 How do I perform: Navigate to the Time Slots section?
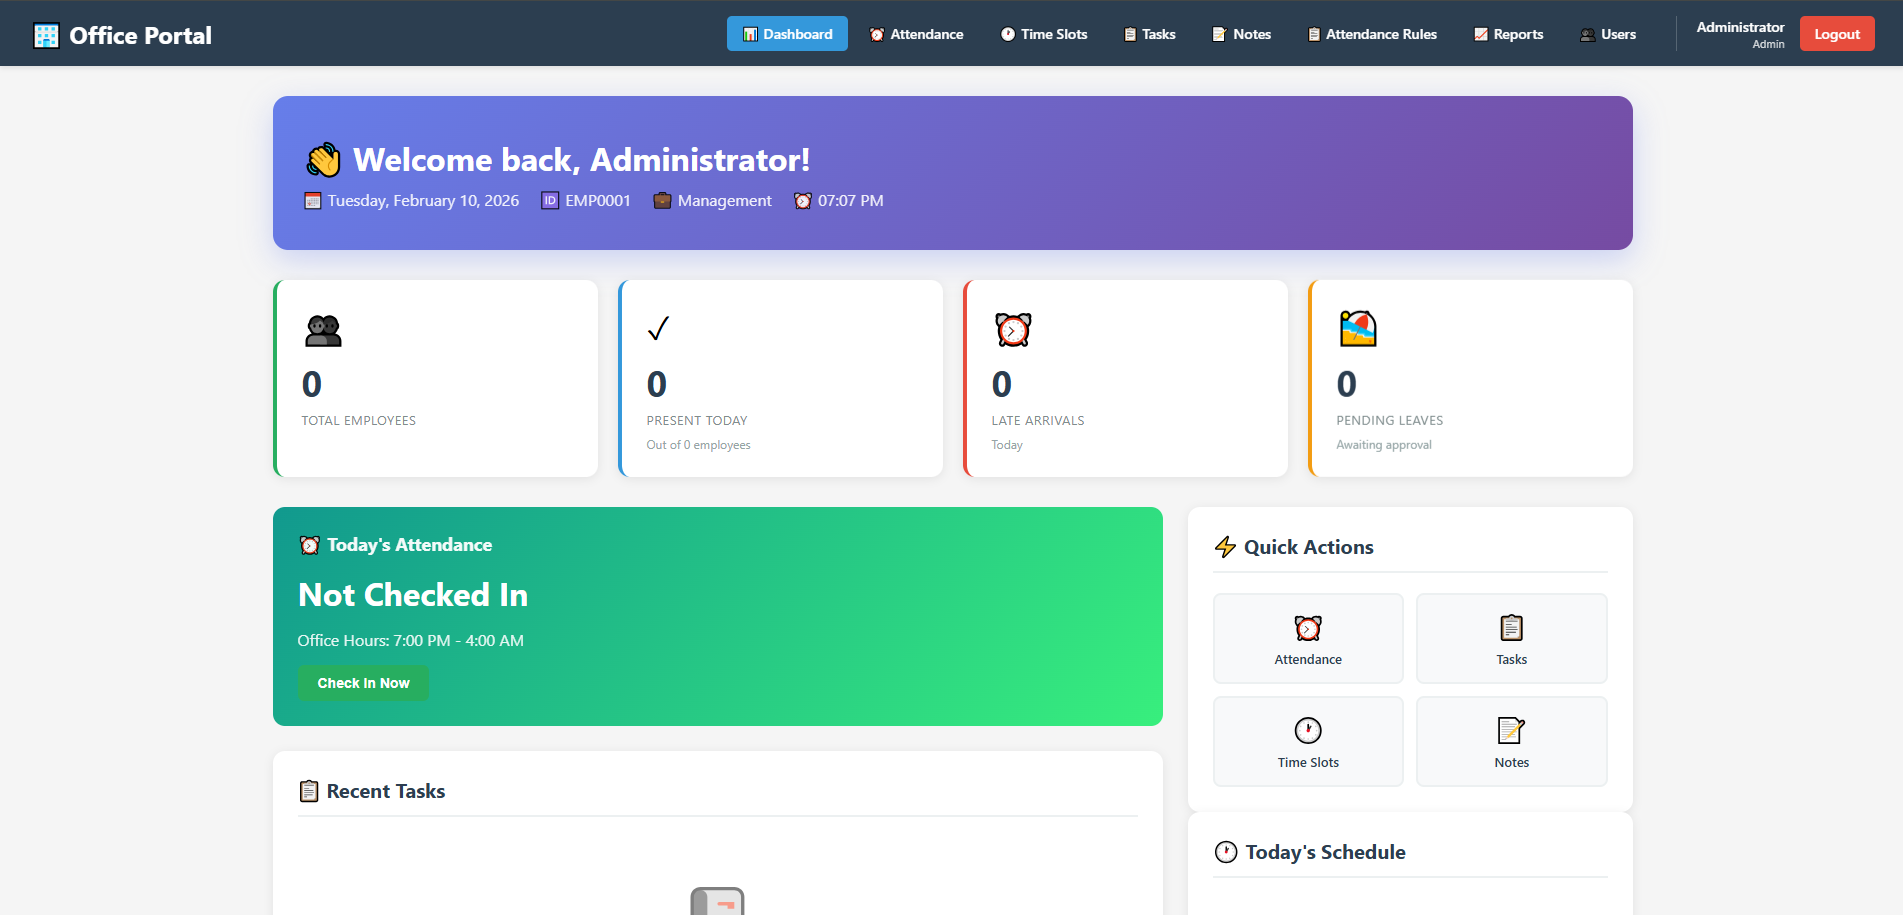click(x=1043, y=33)
